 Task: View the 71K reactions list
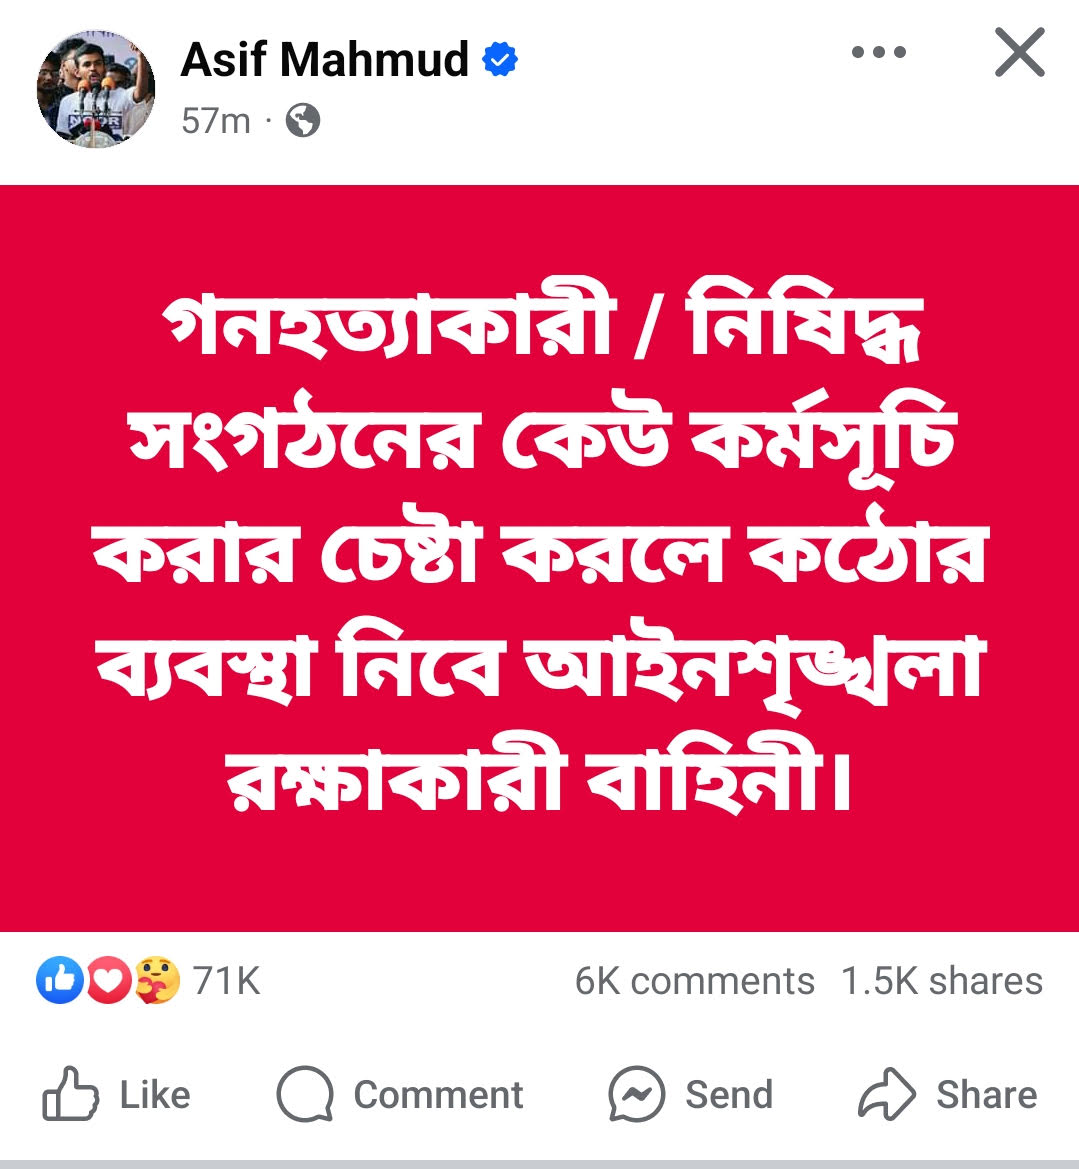point(227,980)
